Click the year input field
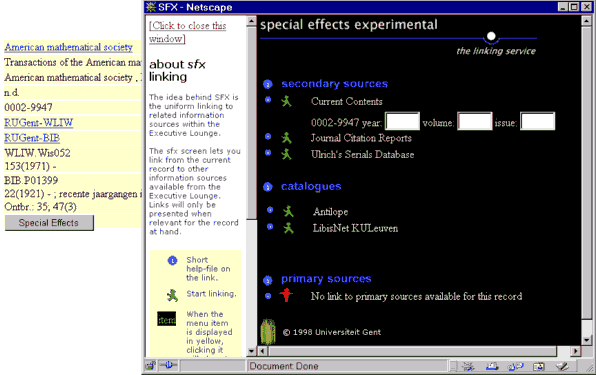The image size is (596, 375). point(402,122)
